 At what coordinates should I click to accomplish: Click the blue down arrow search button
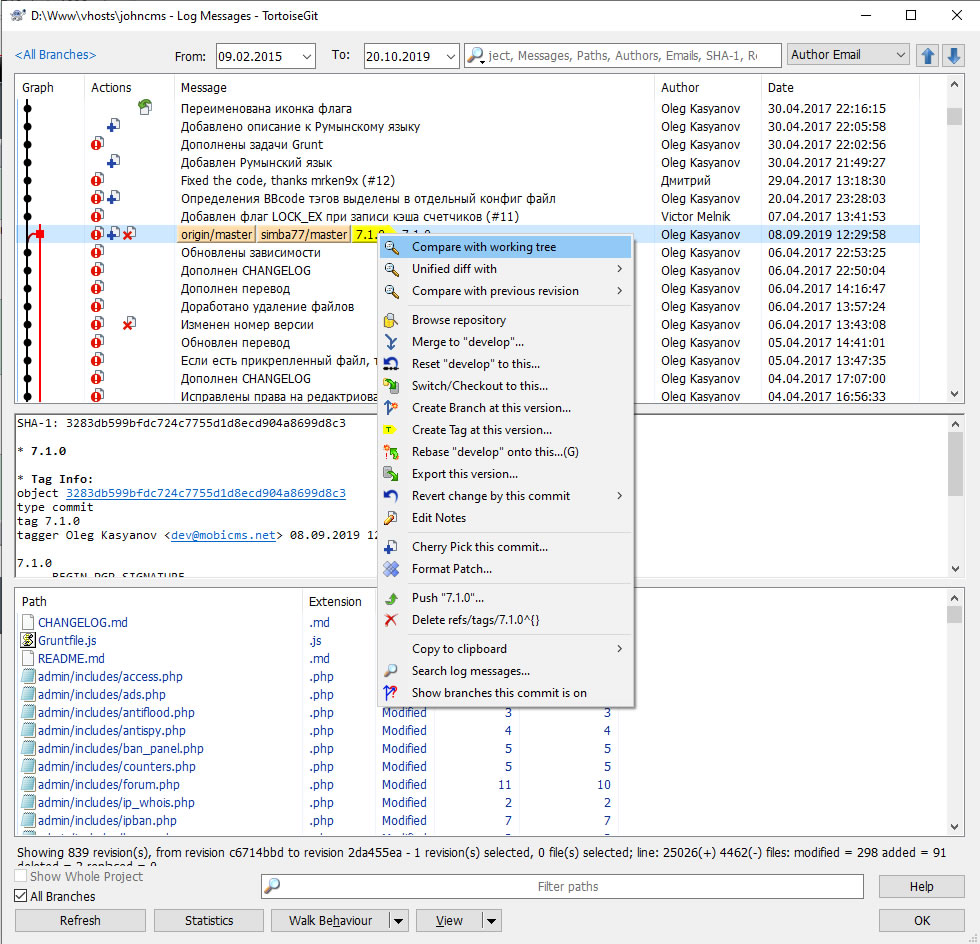pyautogui.click(x=954, y=55)
